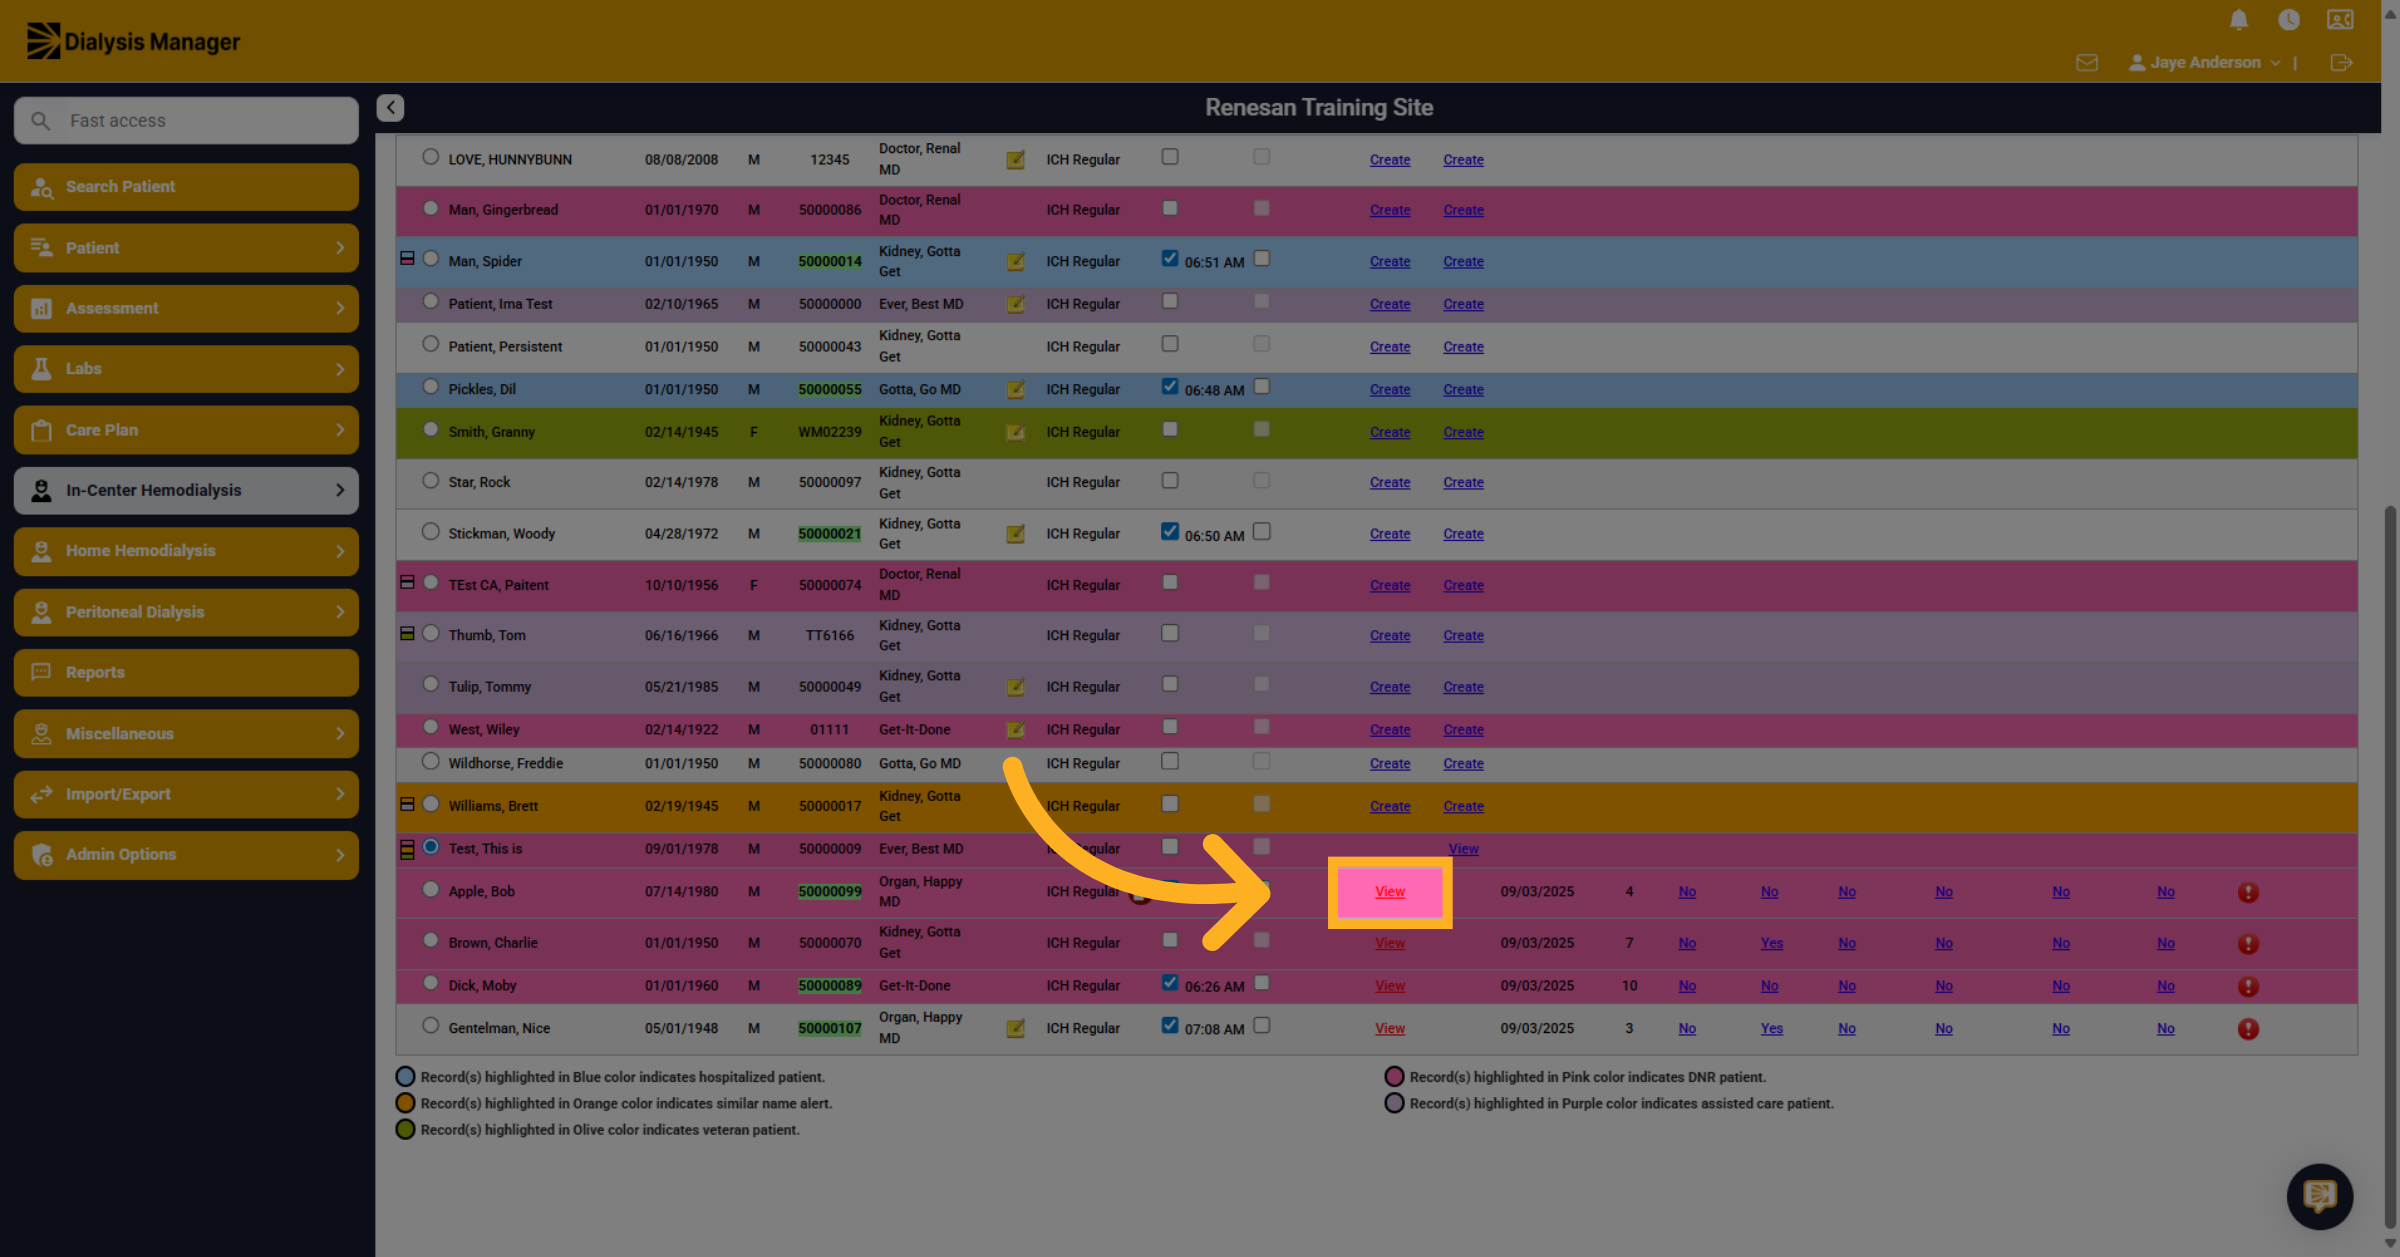This screenshot has width=2400, height=1257.
Task: Click the View link for Apple, Bob
Action: pyautogui.click(x=1390, y=892)
